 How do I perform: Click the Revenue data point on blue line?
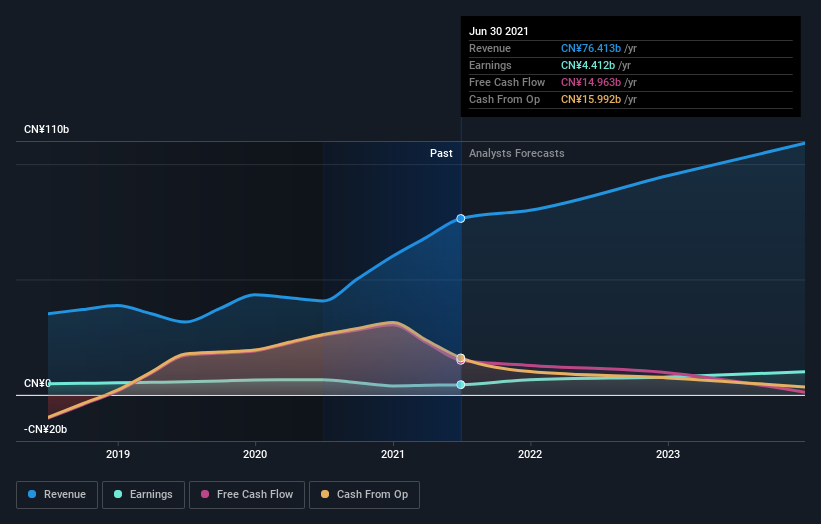(460, 218)
